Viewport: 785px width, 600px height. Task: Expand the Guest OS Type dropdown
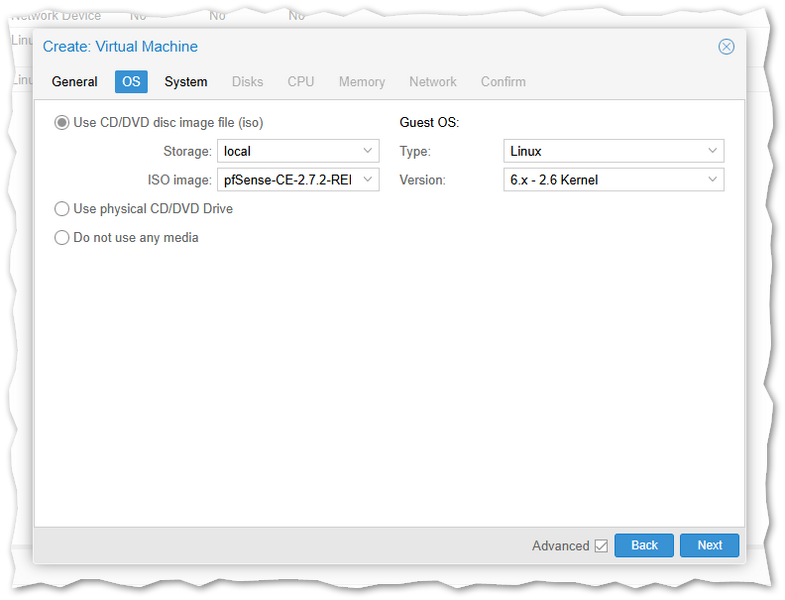[x=712, y=152]
